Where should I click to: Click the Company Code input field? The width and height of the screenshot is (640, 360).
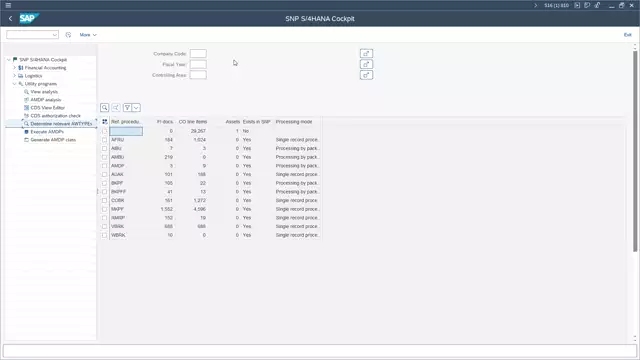(198, 53)
